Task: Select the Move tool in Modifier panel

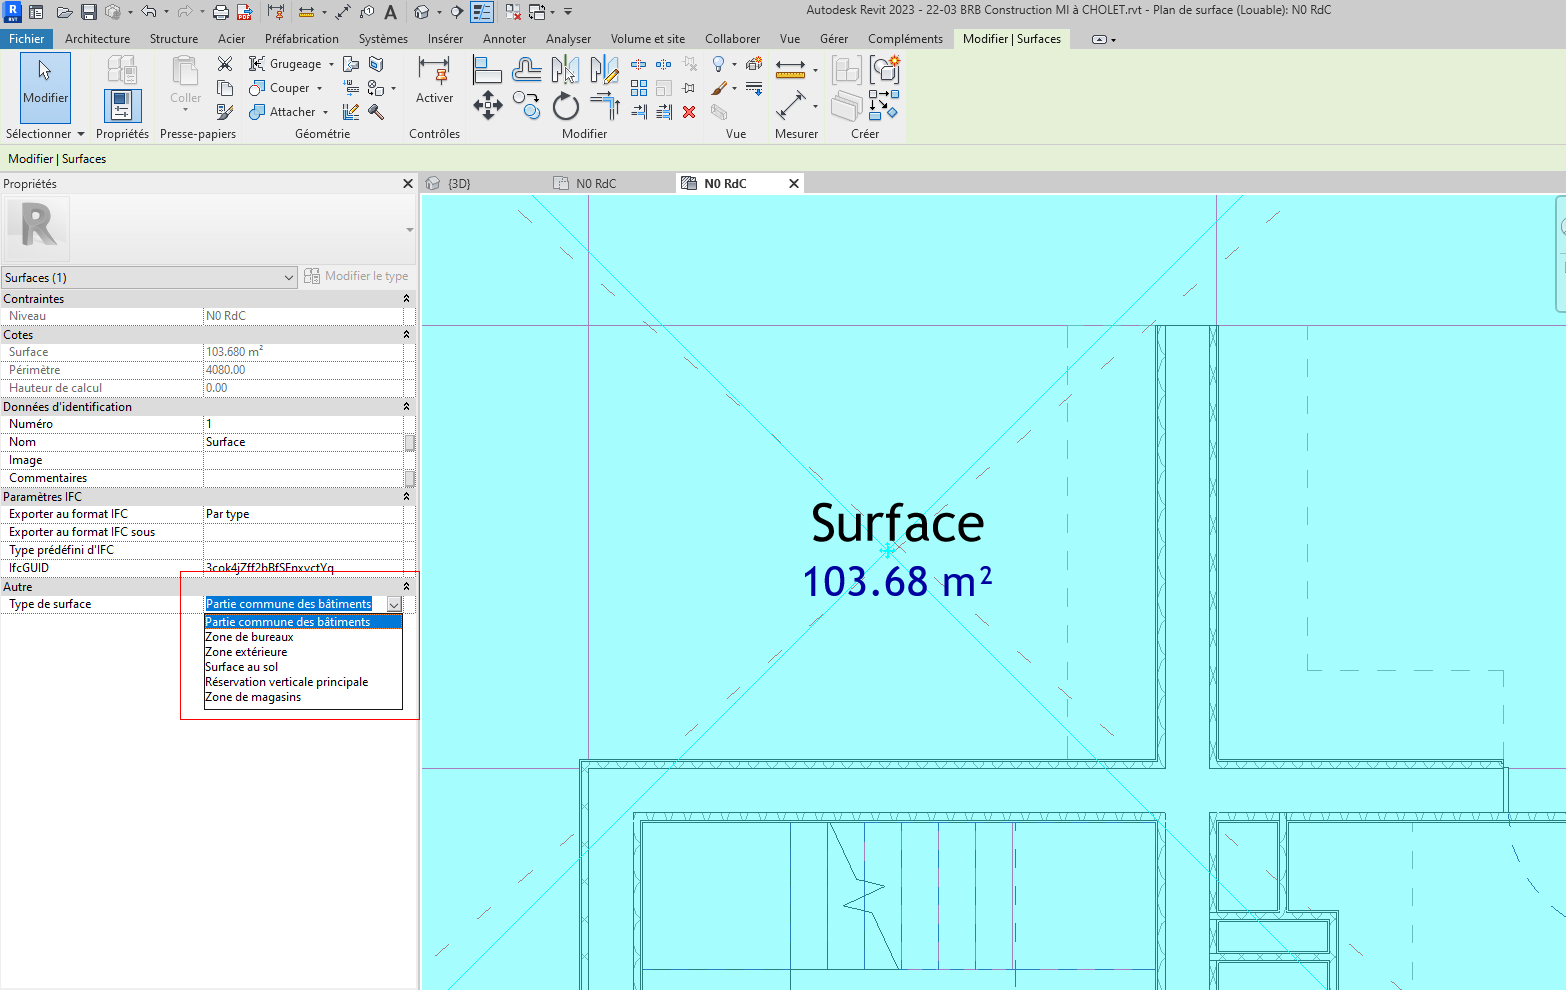Action: point(487,105)
